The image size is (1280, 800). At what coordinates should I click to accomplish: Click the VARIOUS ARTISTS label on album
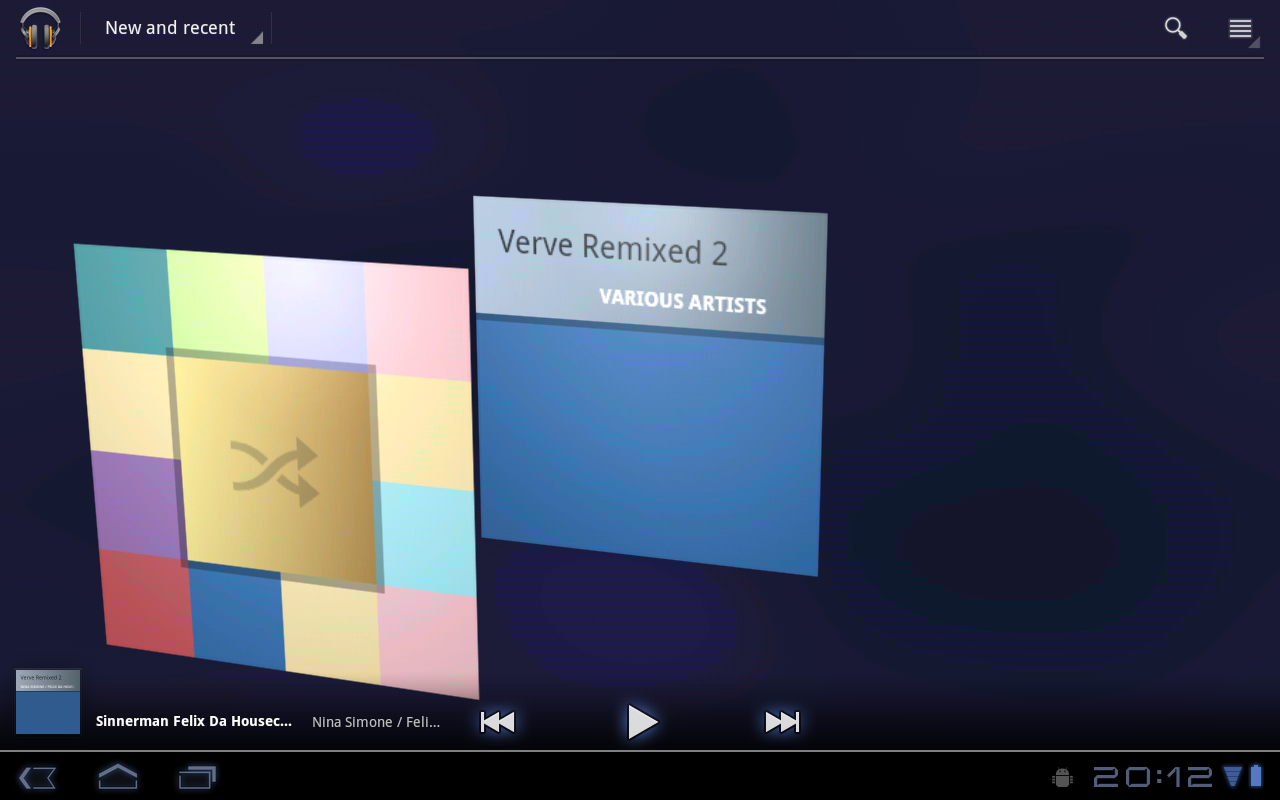(x=682, y=300)
